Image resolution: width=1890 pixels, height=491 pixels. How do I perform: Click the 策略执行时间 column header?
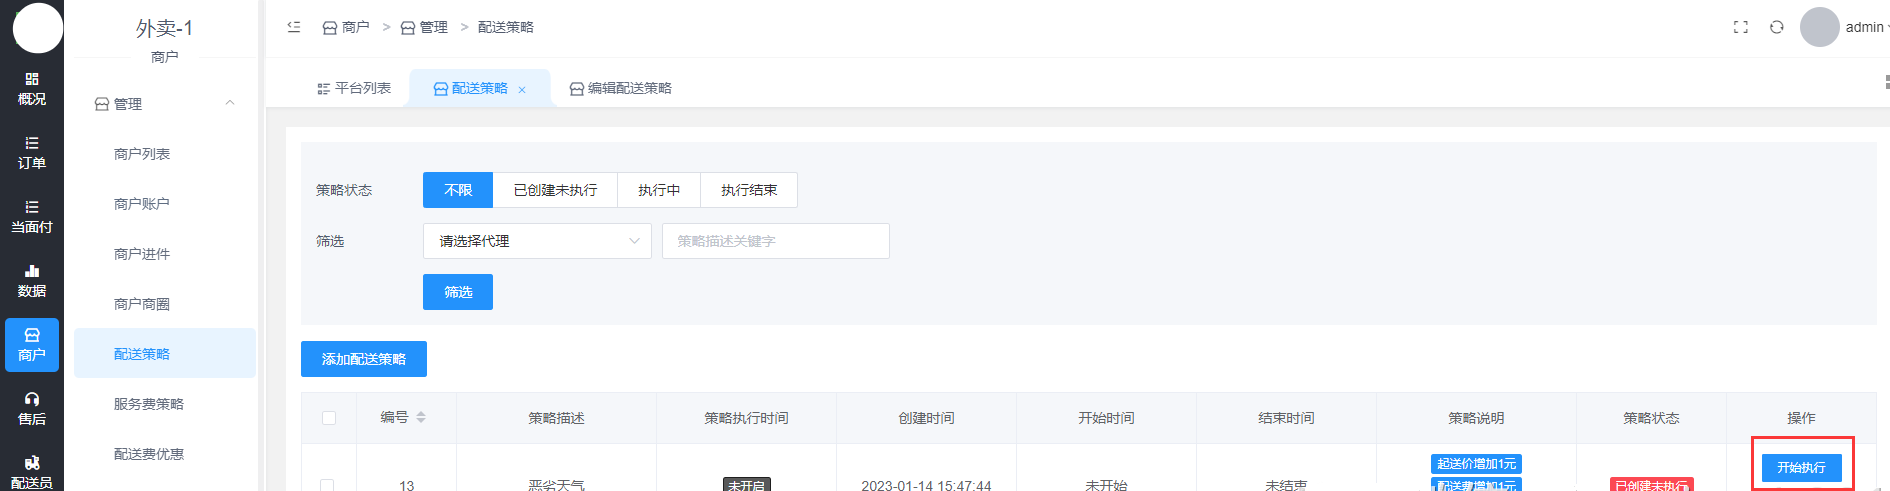pyautogui.click(x=746, y=418)
